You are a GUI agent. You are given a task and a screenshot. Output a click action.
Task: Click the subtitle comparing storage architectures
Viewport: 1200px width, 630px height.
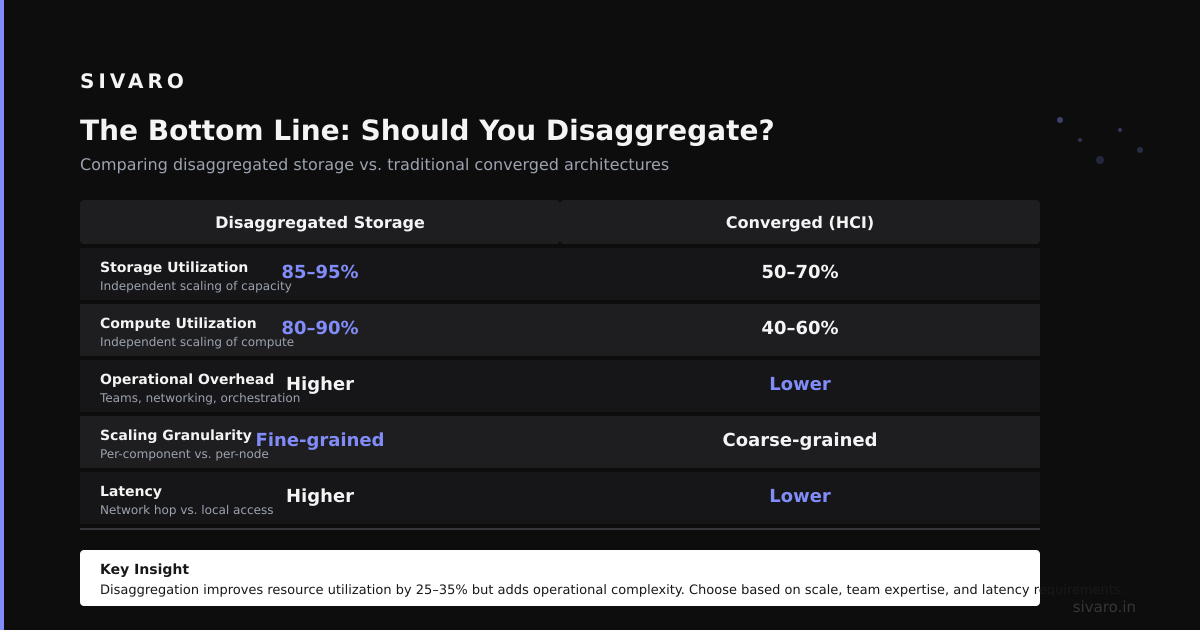pyautogui.click(x=374, y=164)
